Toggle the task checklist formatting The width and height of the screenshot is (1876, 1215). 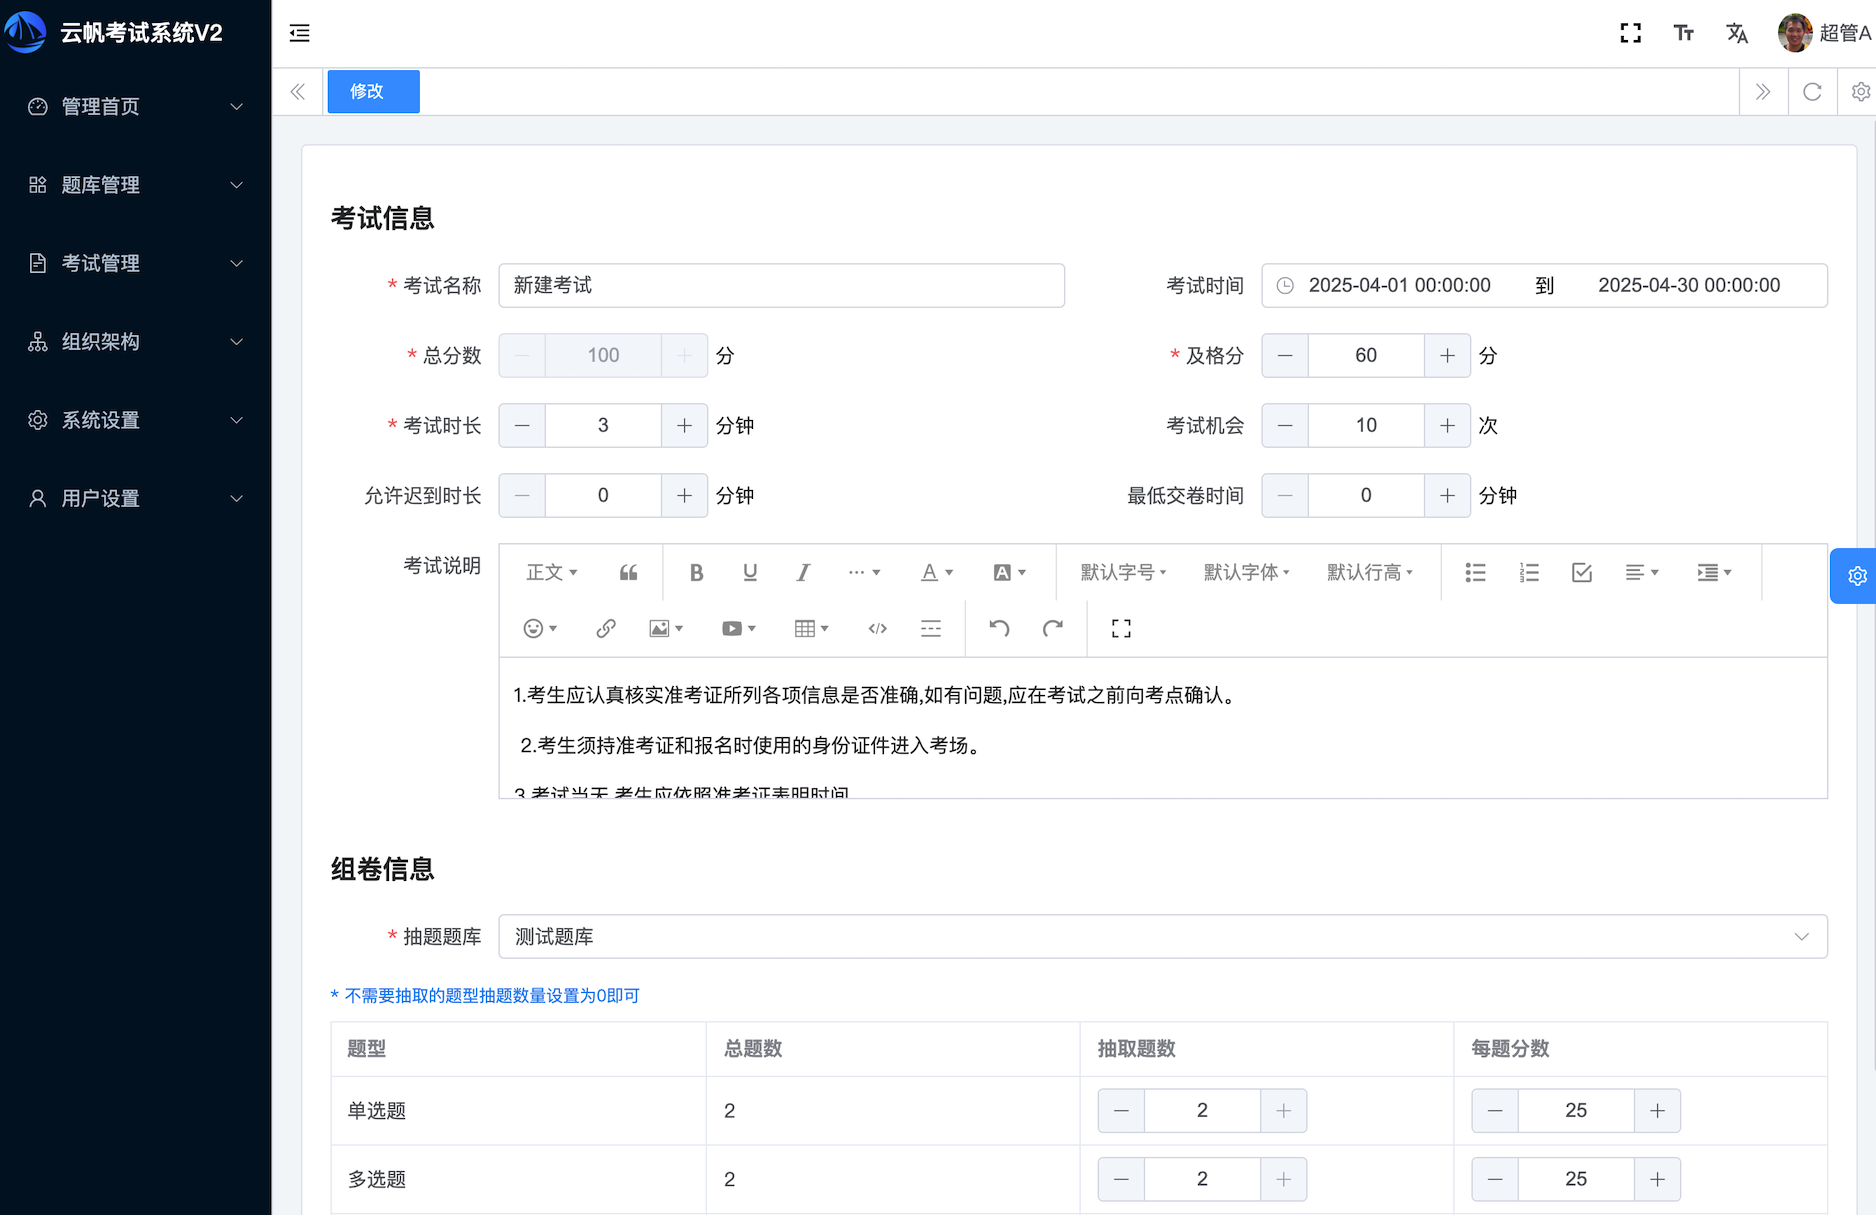pos(1581,572)
